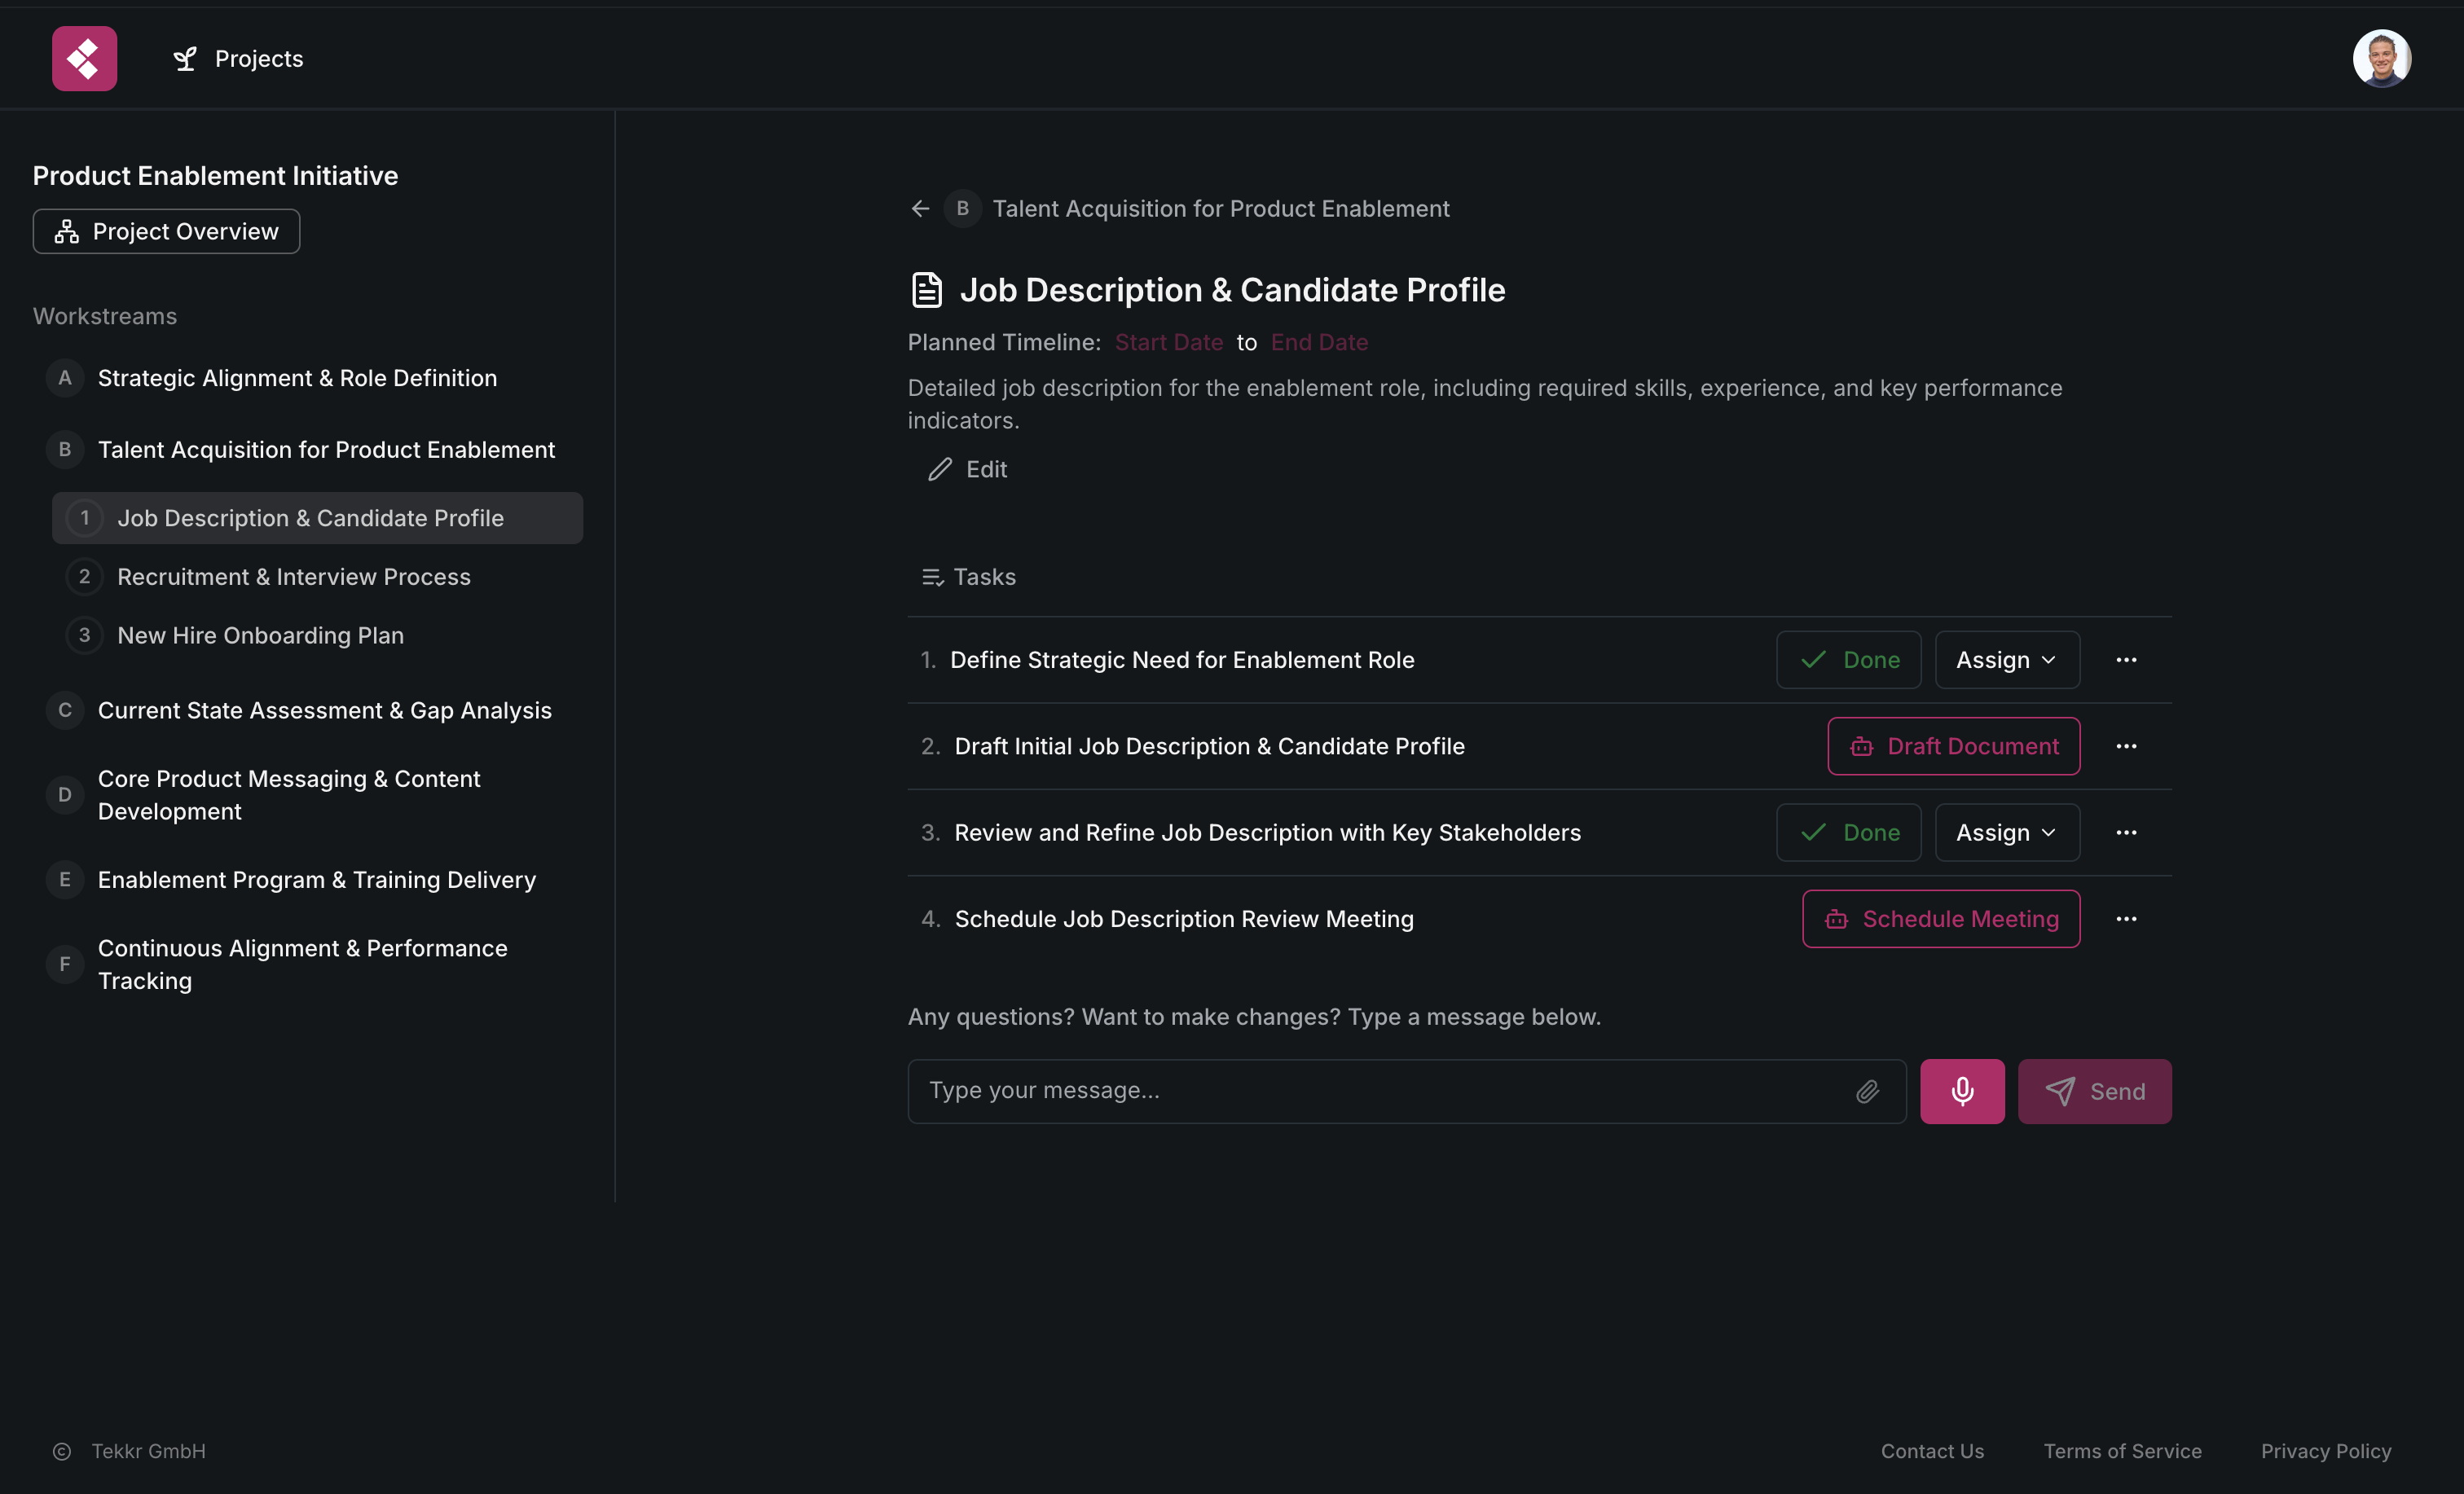Open the Assign dropdown for task one

[x=2006, y=659]
